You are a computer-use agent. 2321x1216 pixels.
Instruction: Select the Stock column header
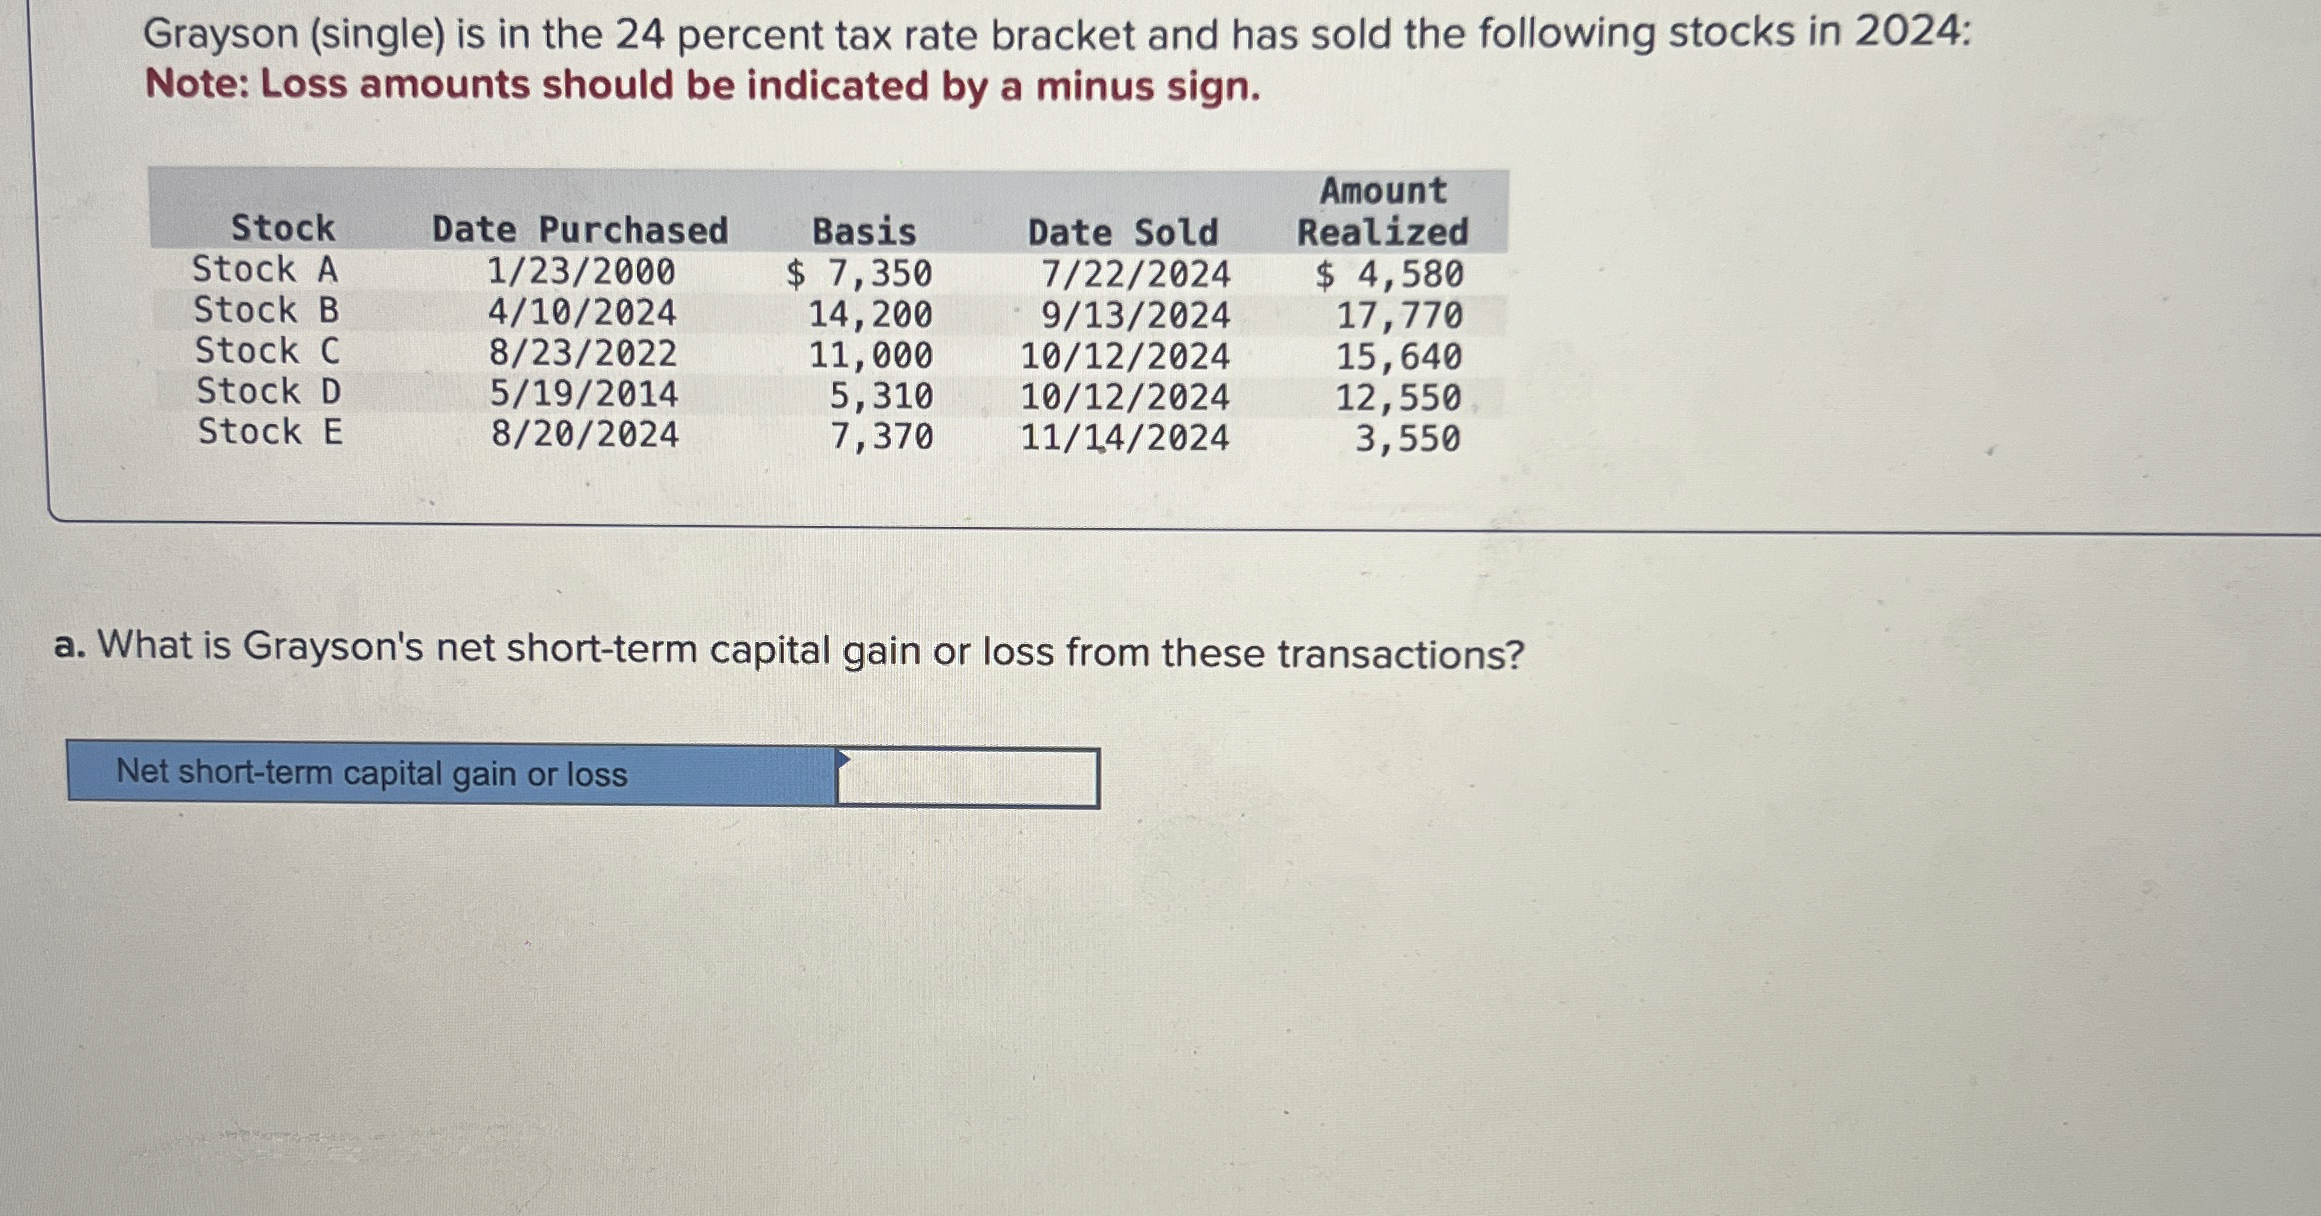(282, 229)
